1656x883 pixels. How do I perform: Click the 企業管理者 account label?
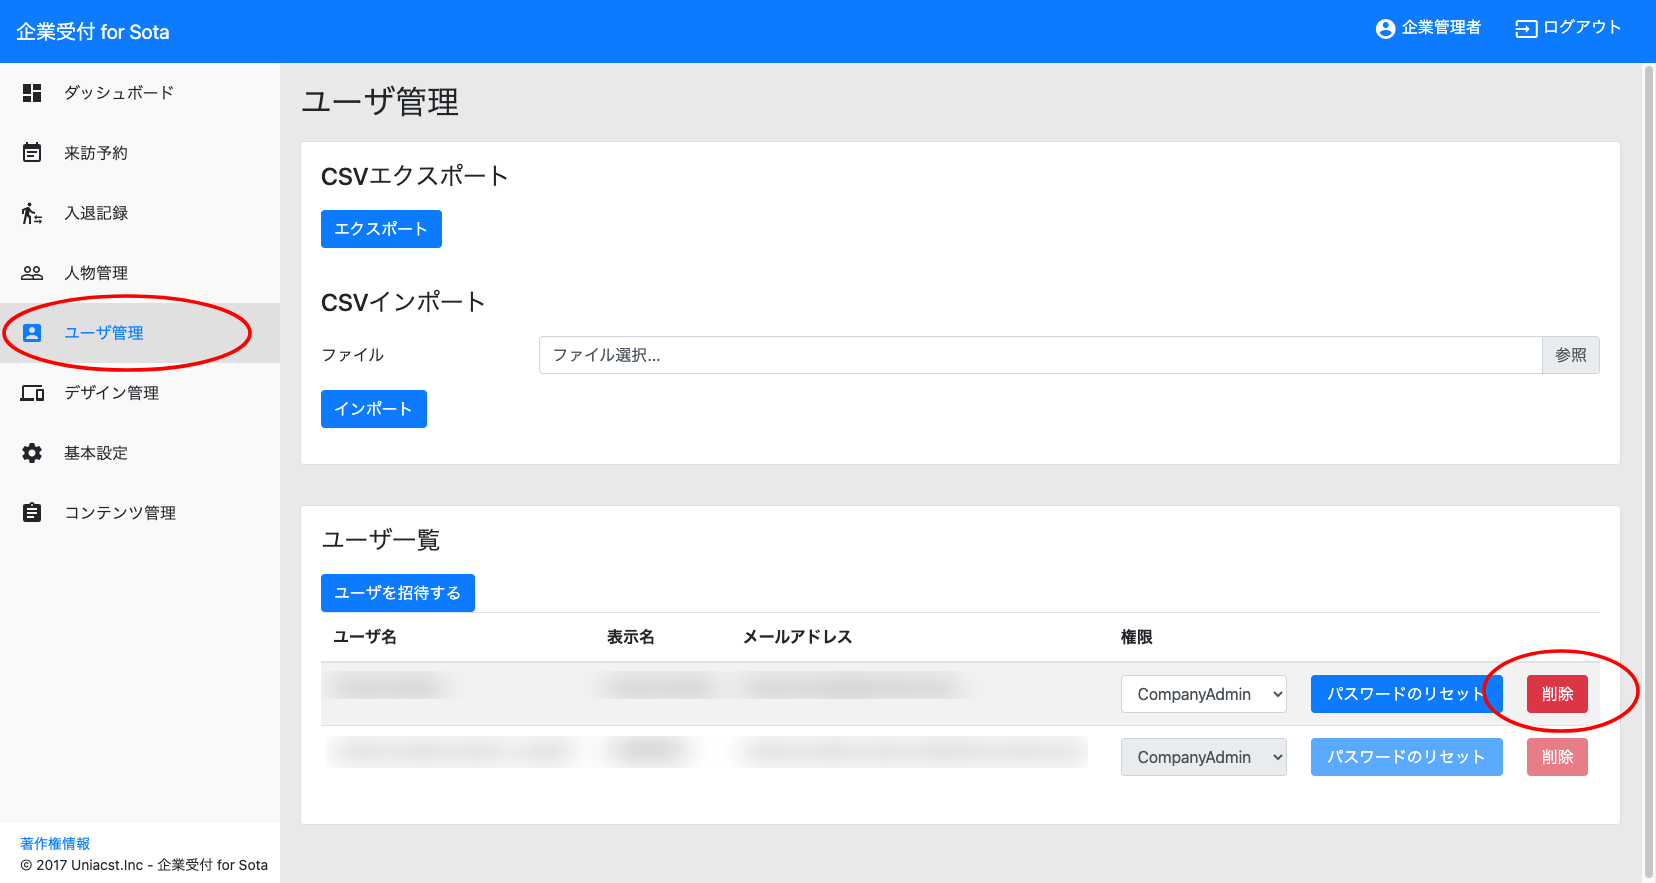[x=1441, y=28]
